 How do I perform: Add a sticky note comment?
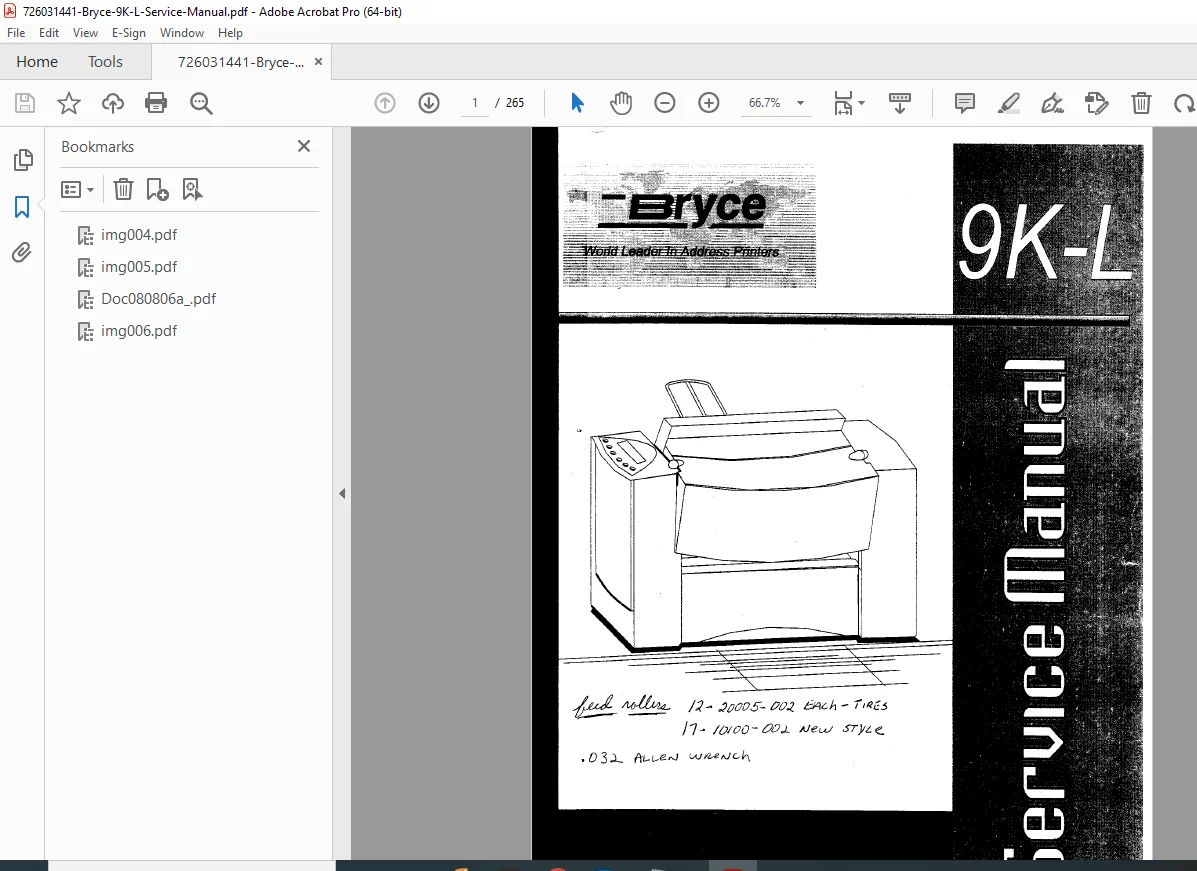[x=965, y=103]
